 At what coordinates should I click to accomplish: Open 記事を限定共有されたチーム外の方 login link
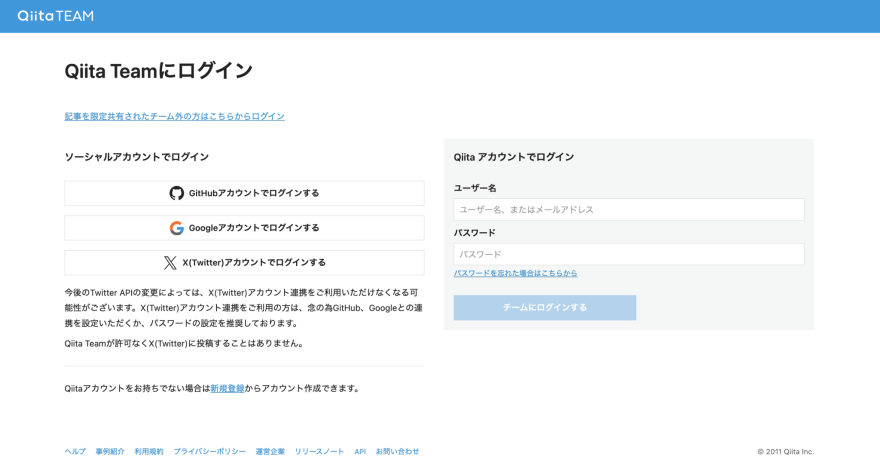(x=175, y=116)
